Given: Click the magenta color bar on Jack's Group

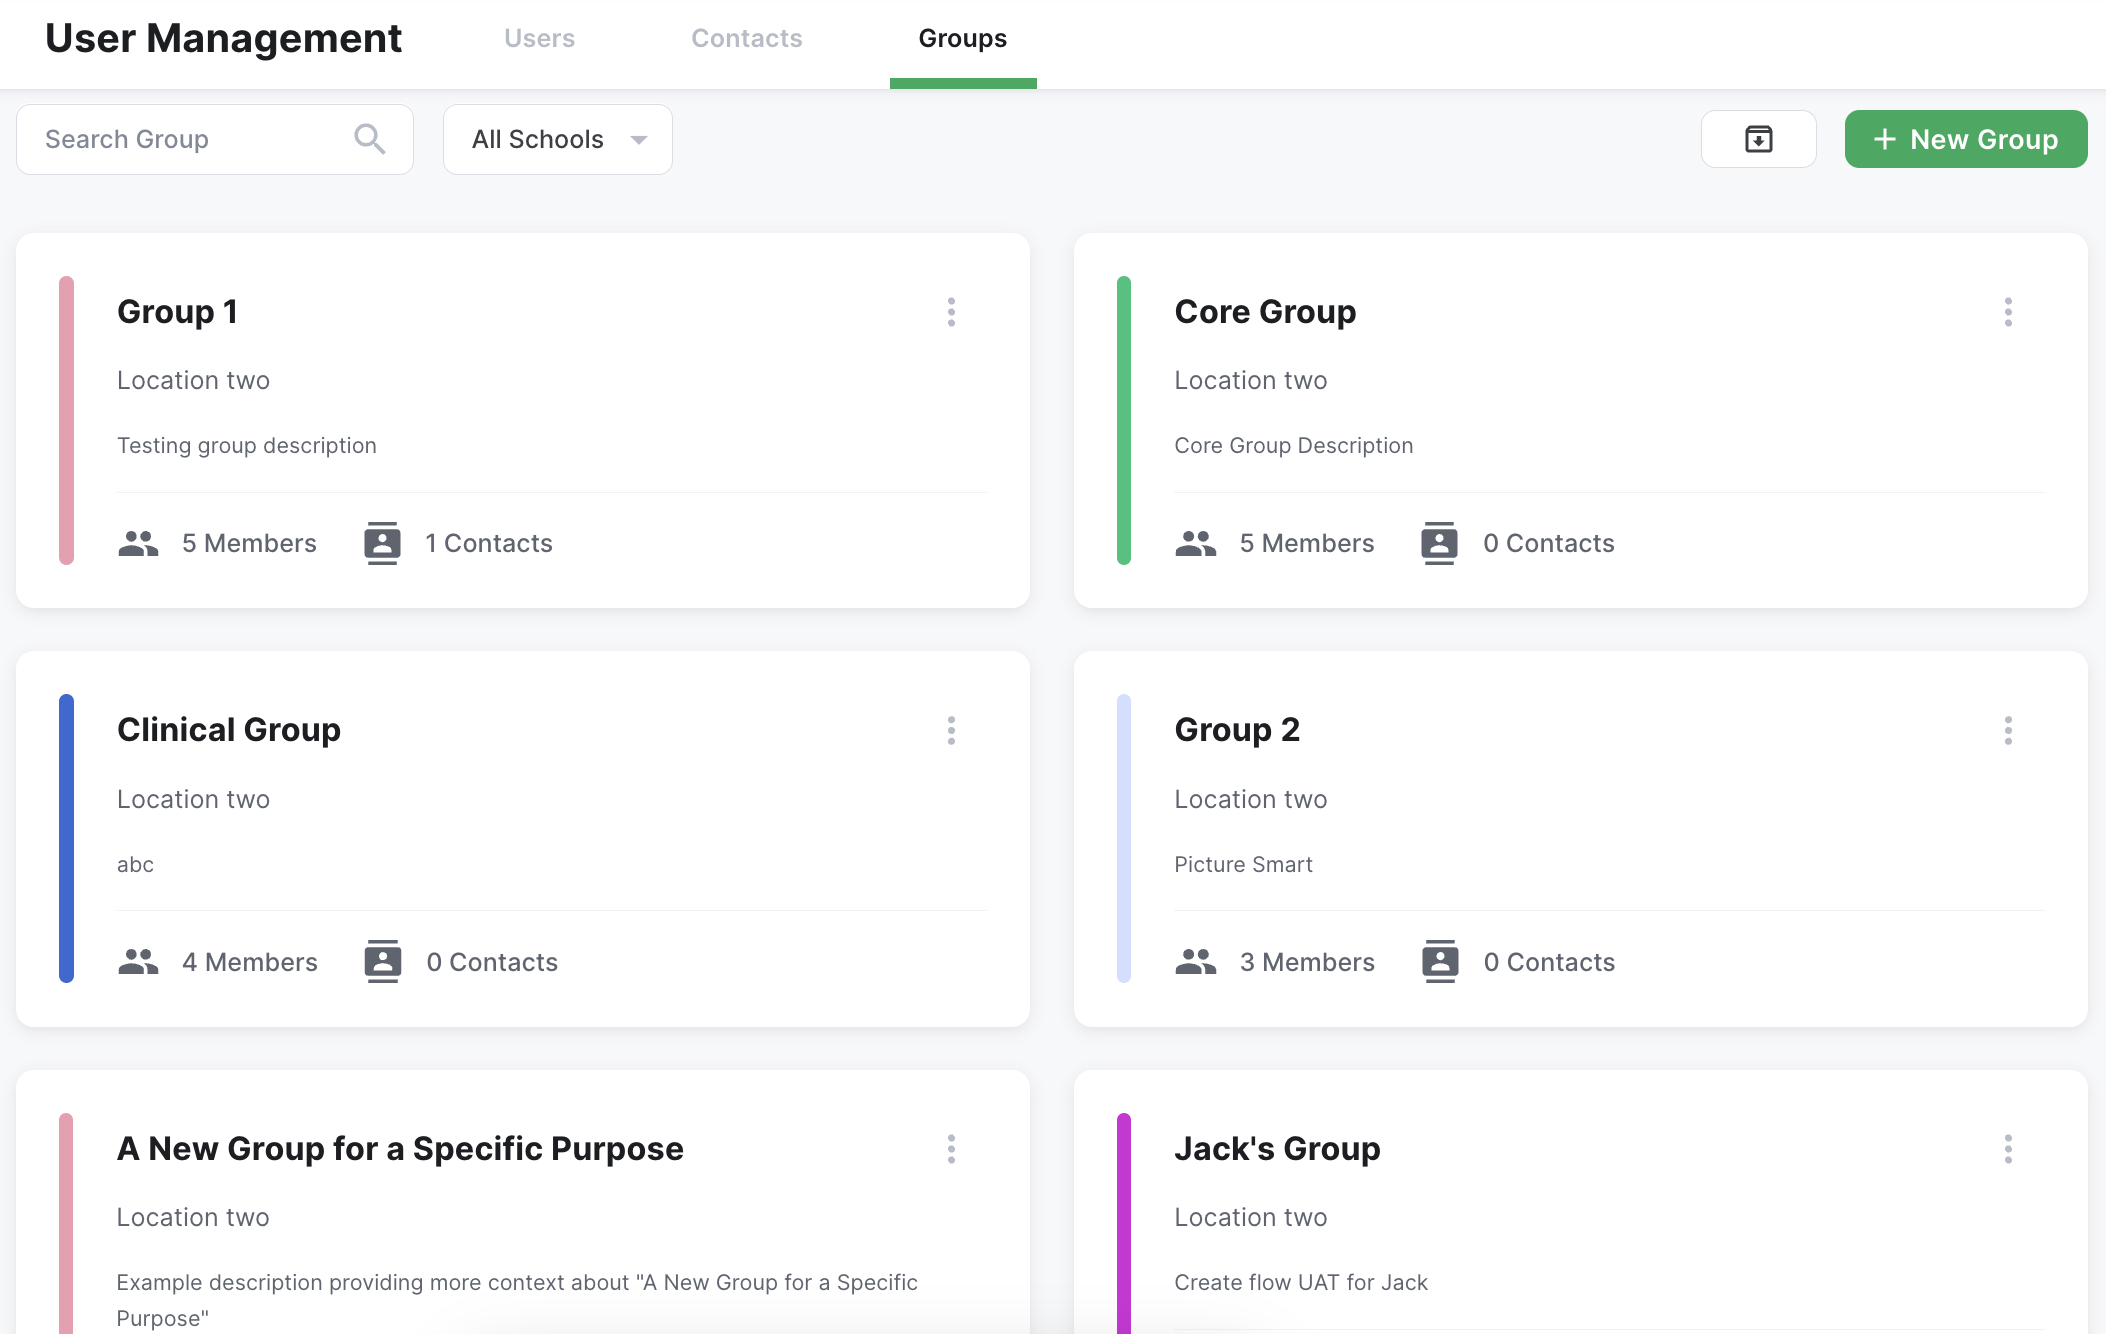Looking at the screenshot, I should (1124, 1224).
